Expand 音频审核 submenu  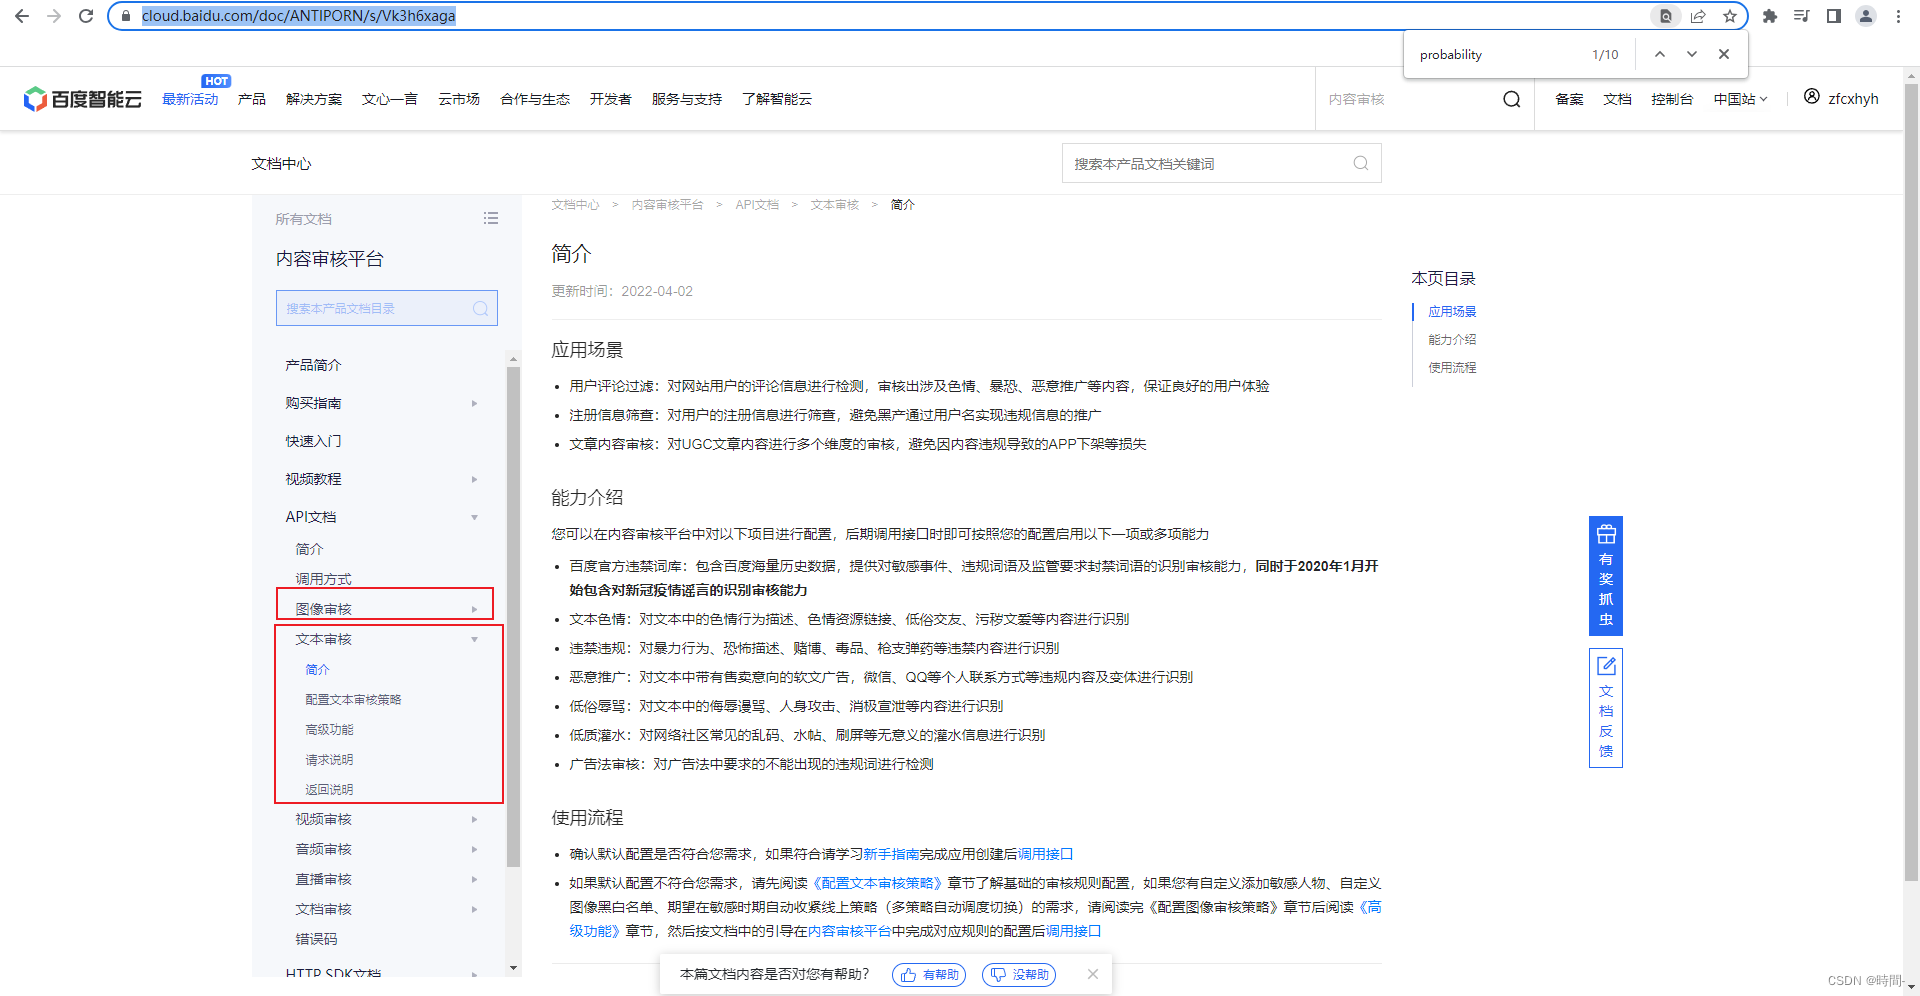474,849
